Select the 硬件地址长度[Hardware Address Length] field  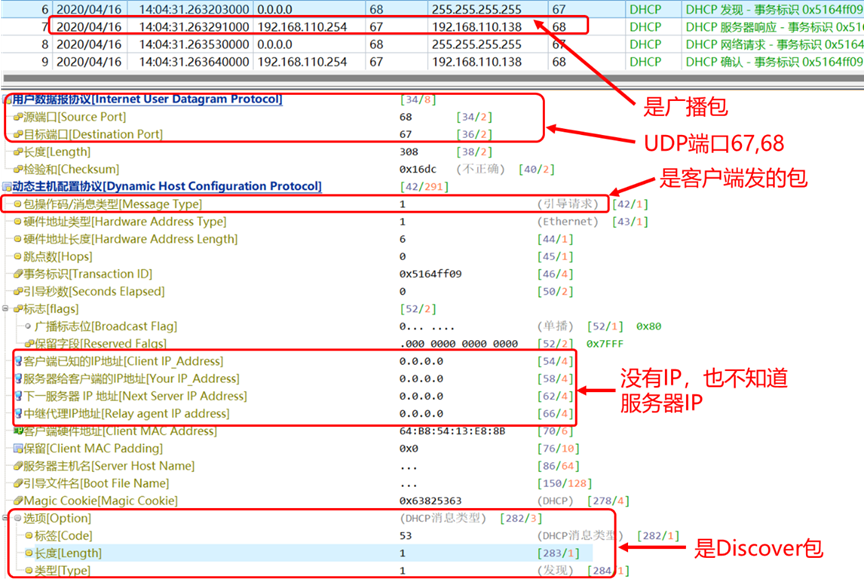tap(131, 239)
